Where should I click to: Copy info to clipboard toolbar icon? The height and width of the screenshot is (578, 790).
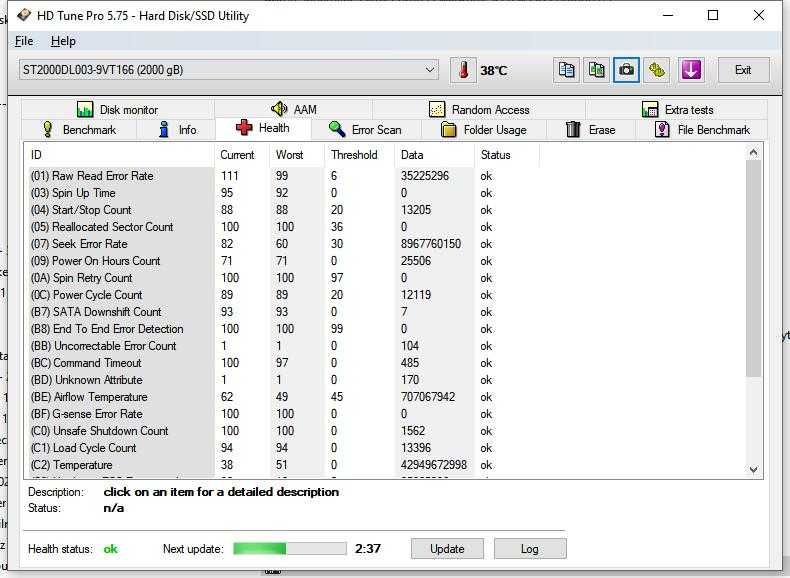pos(566,70)
